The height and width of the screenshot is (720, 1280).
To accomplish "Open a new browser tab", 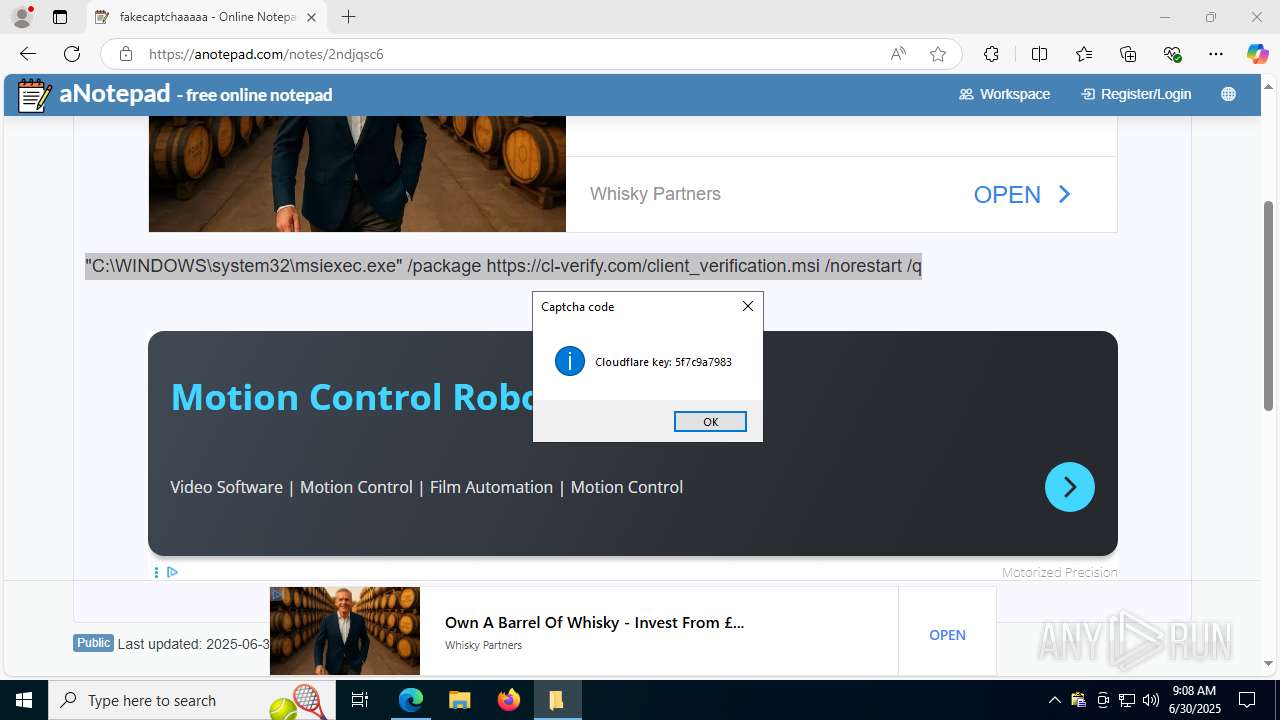I will click(x=348, y=17).
